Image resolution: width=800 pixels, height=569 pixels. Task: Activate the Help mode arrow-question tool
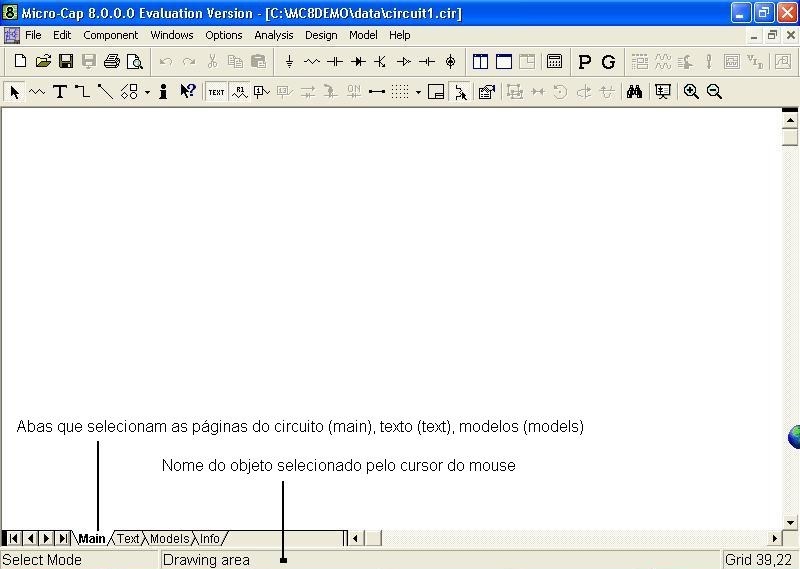click(x=187, y=92)
